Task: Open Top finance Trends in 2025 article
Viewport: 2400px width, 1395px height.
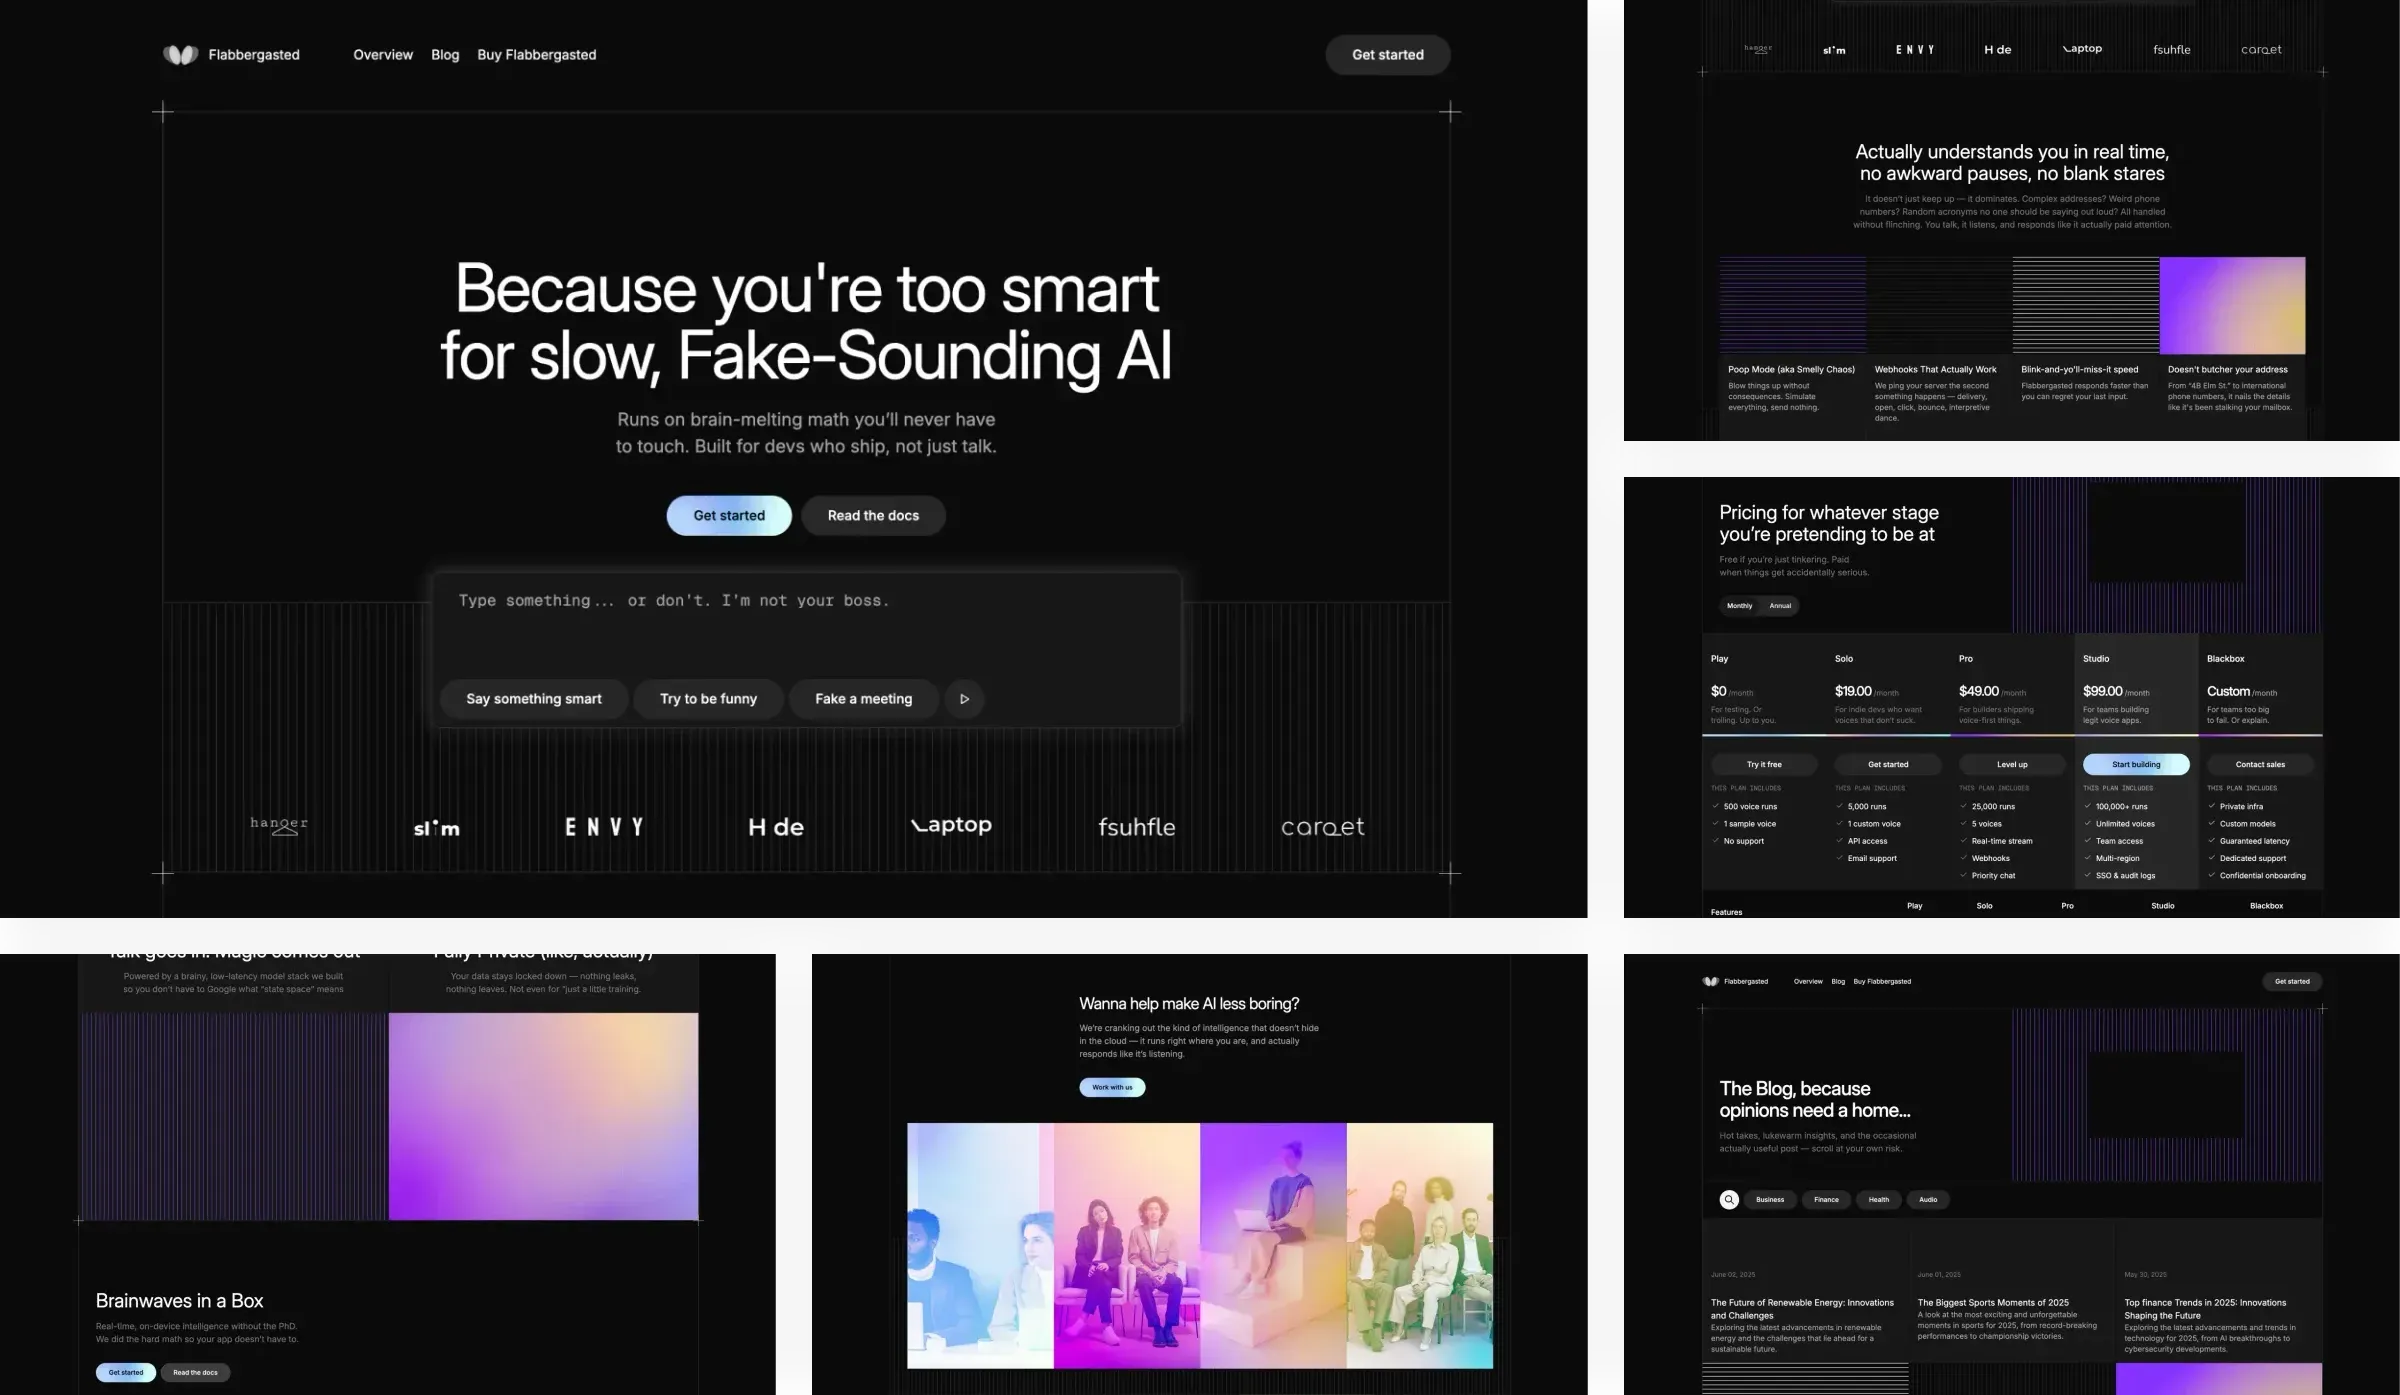Action: 2205,1309
